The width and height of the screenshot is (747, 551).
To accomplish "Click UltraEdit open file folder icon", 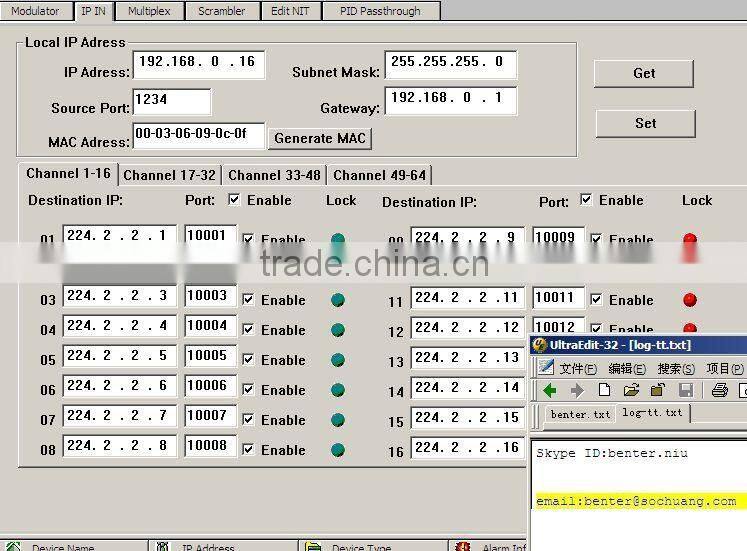I will pos(631,391).
